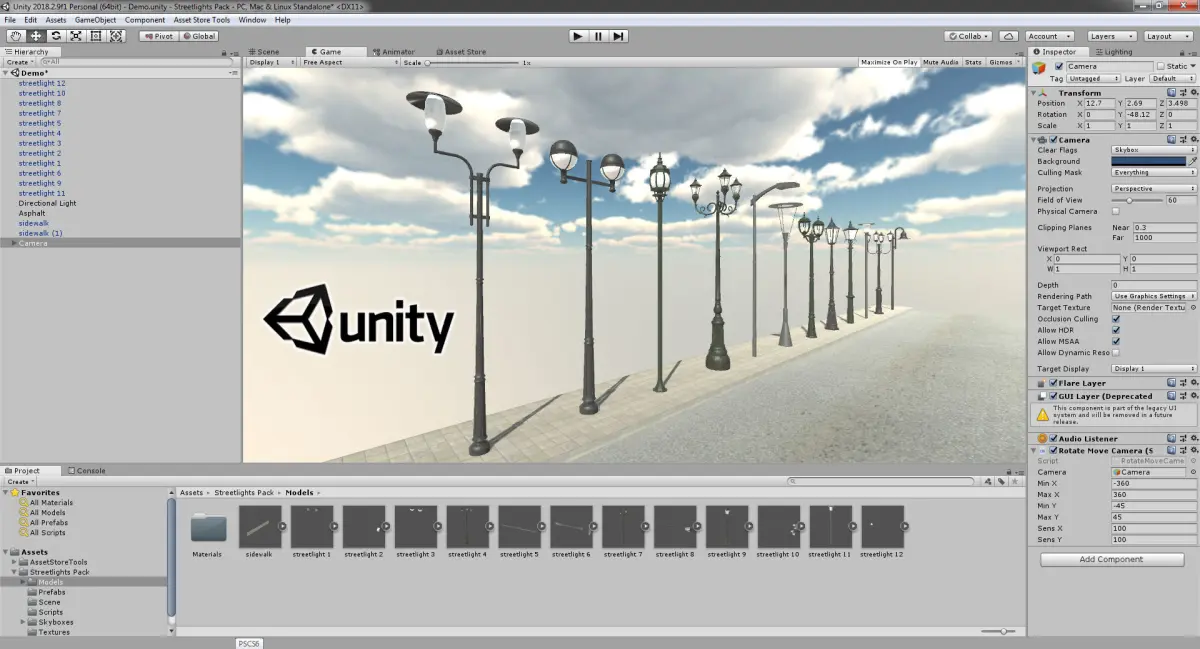Select the Scale tool in toolbar

(x=76, y=36)
